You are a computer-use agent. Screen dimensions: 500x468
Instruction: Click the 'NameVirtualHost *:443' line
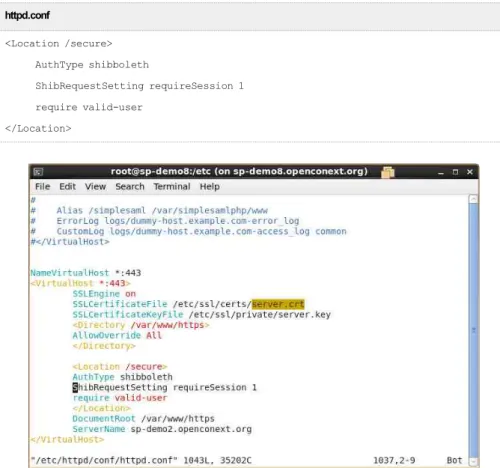86,273
